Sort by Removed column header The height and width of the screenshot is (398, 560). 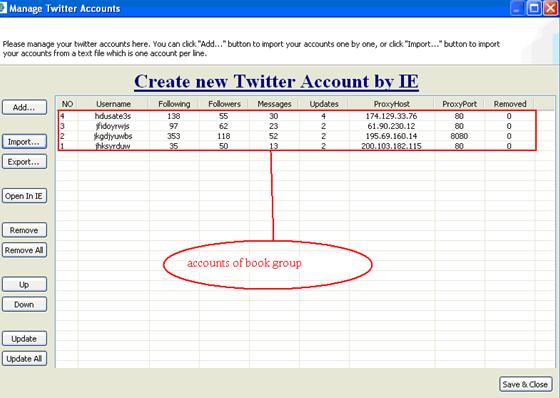pyautogui.click(x=510, y=104)
